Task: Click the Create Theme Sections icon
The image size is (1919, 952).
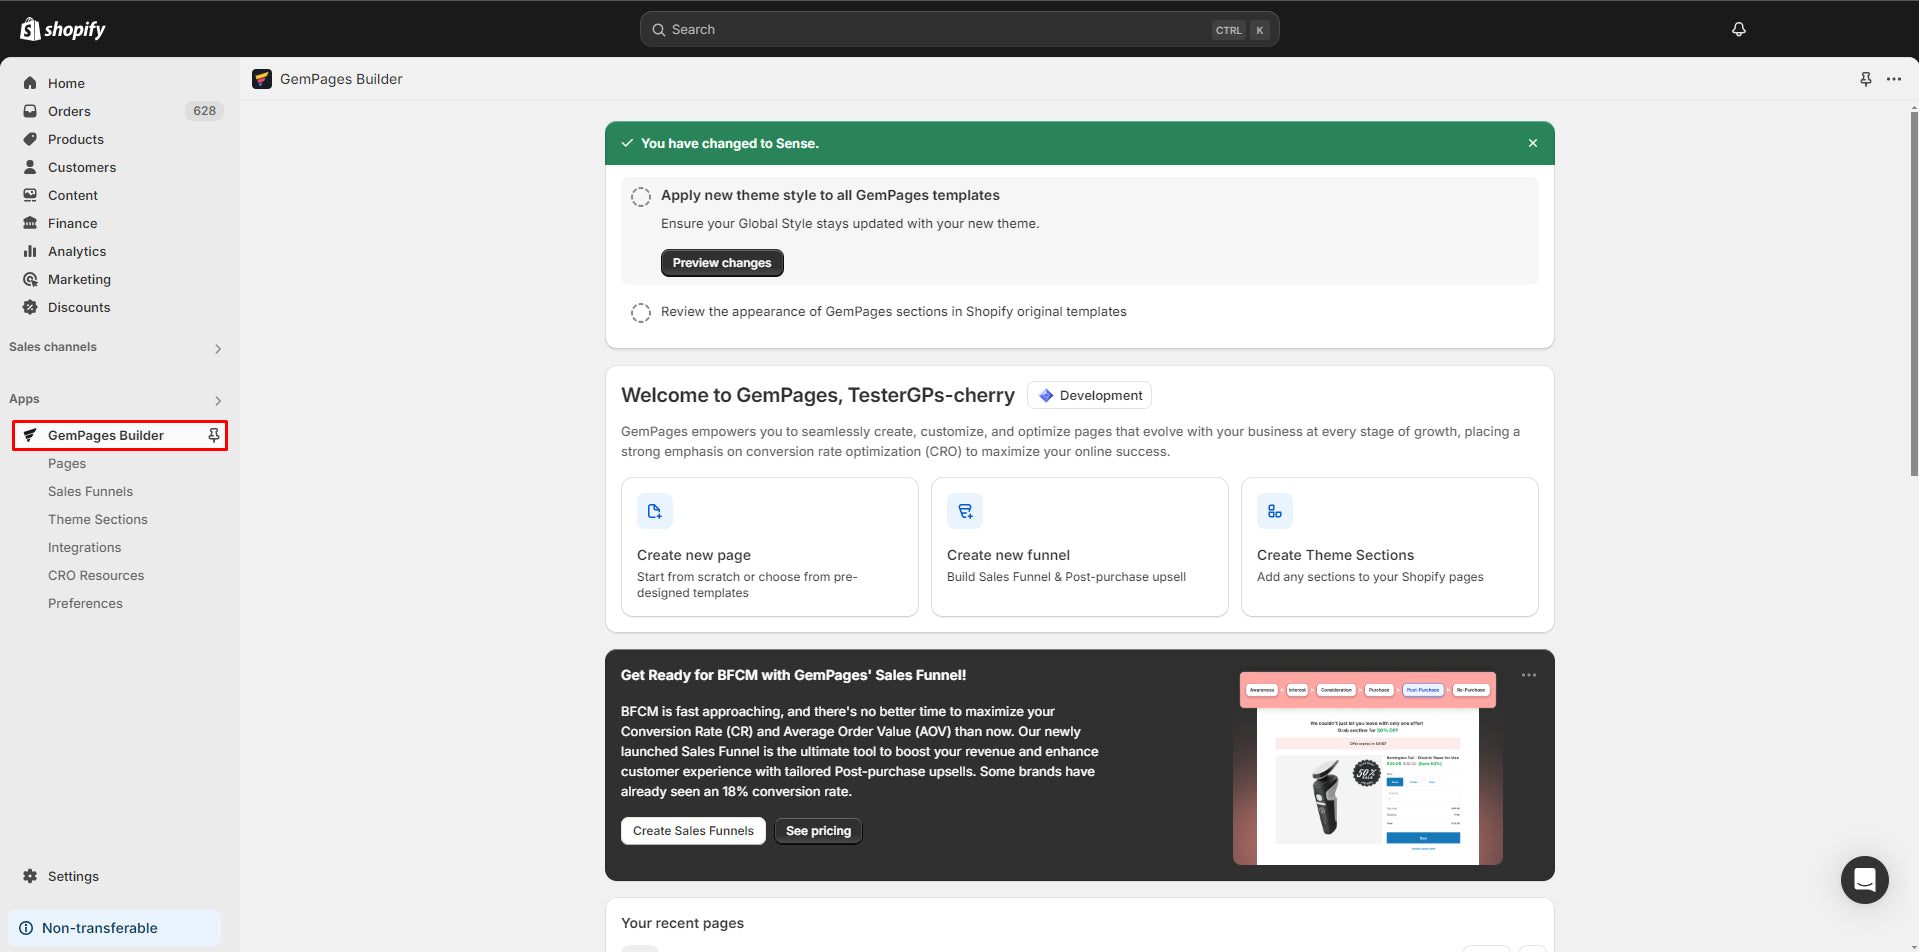Action: [x=1275, y=511]
